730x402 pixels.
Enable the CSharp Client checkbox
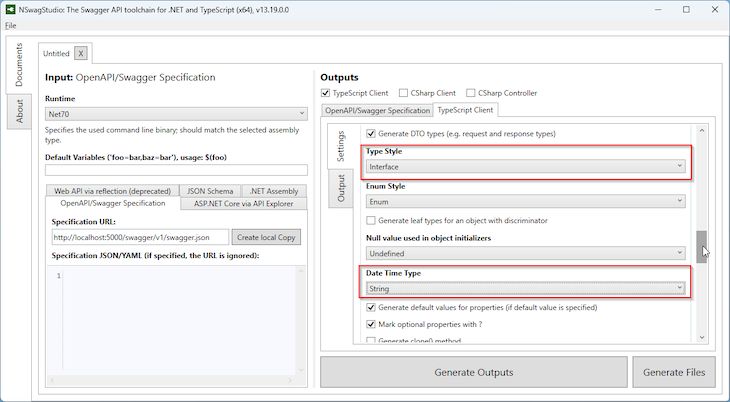click(x=403, y=93)
